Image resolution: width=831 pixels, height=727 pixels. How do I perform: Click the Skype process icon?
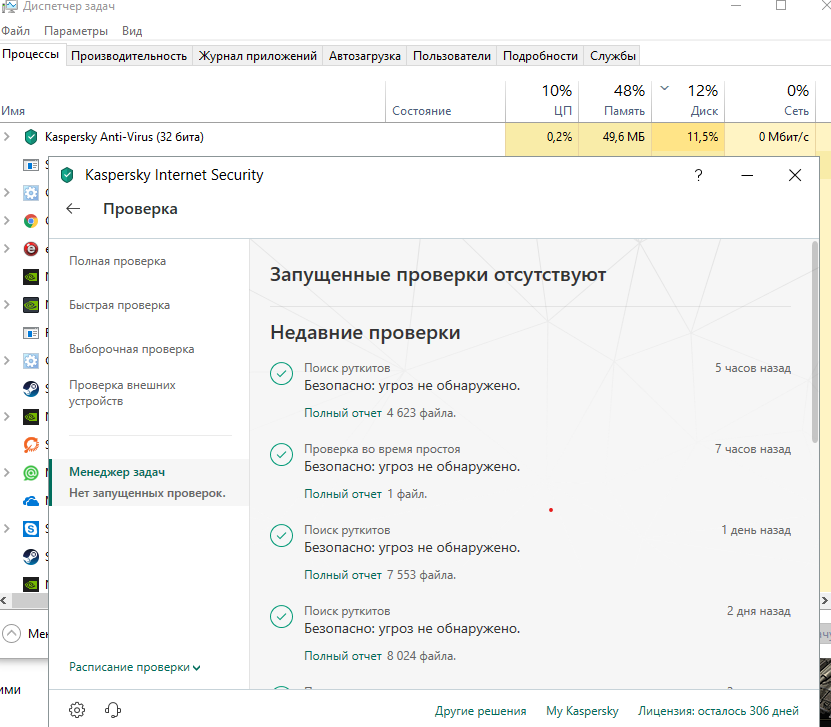(31, 528)
